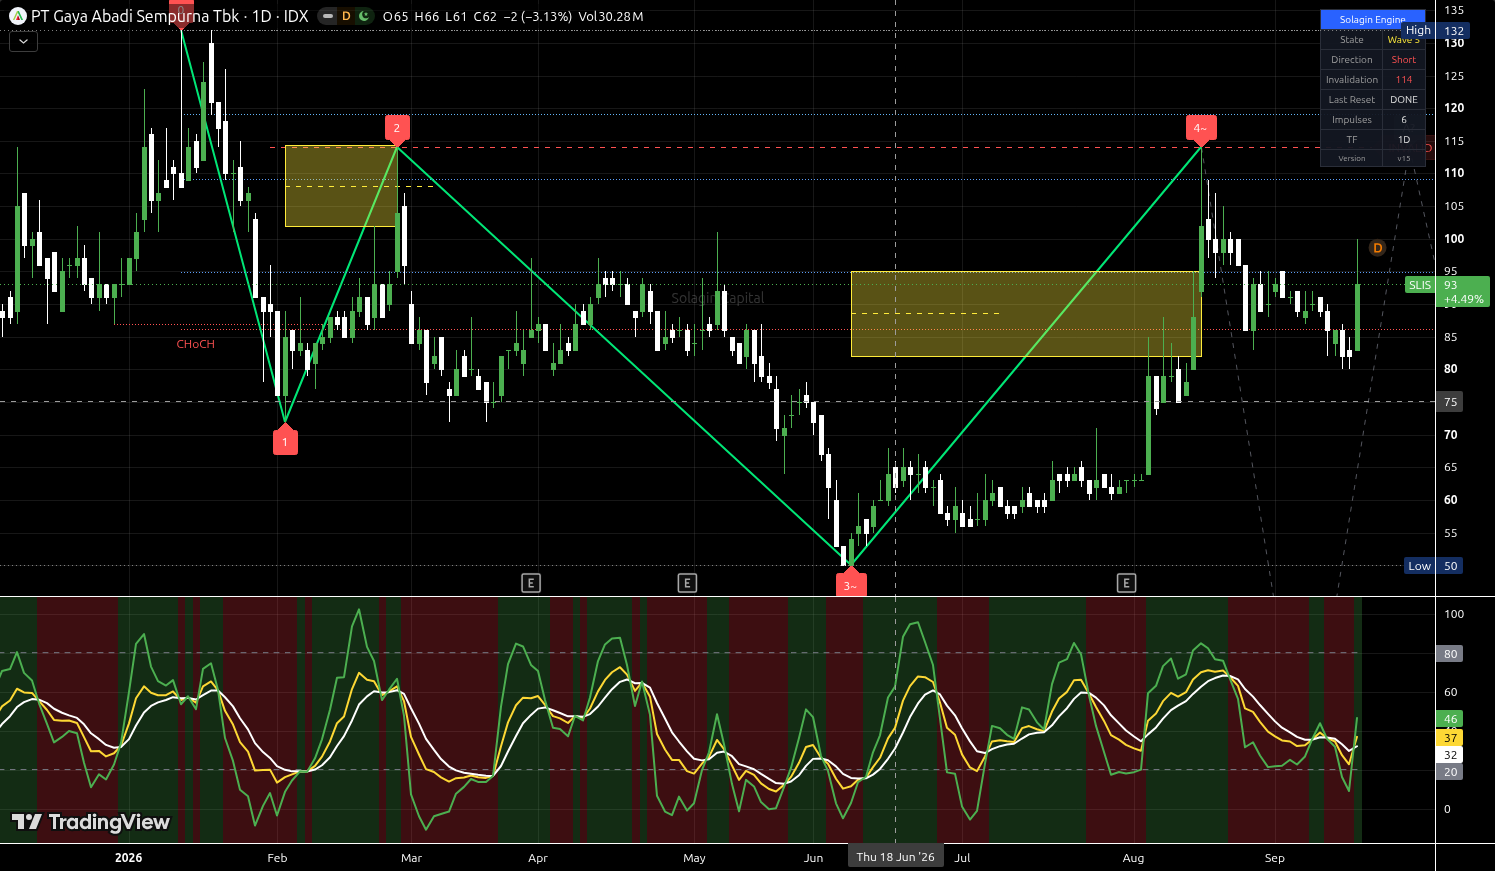The height and width of the screenshot is (871, 1495).
Task: Click the Thu 18 Jun '26 crosshair date label
Action: tap(895, 857)
